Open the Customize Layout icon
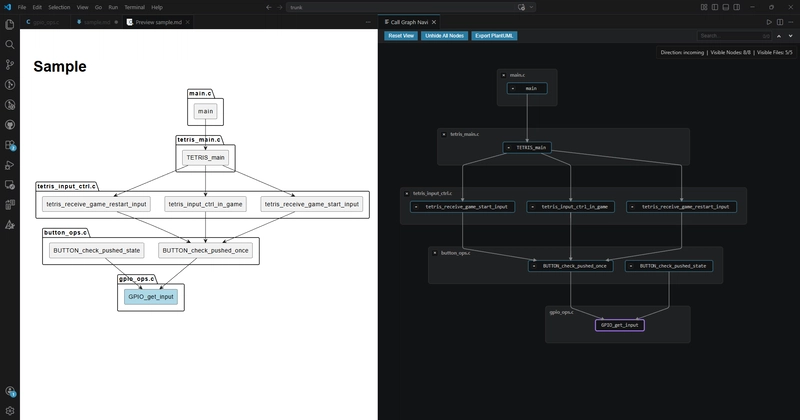The width and height of the screenshot is (800, 420). [704, 7]
